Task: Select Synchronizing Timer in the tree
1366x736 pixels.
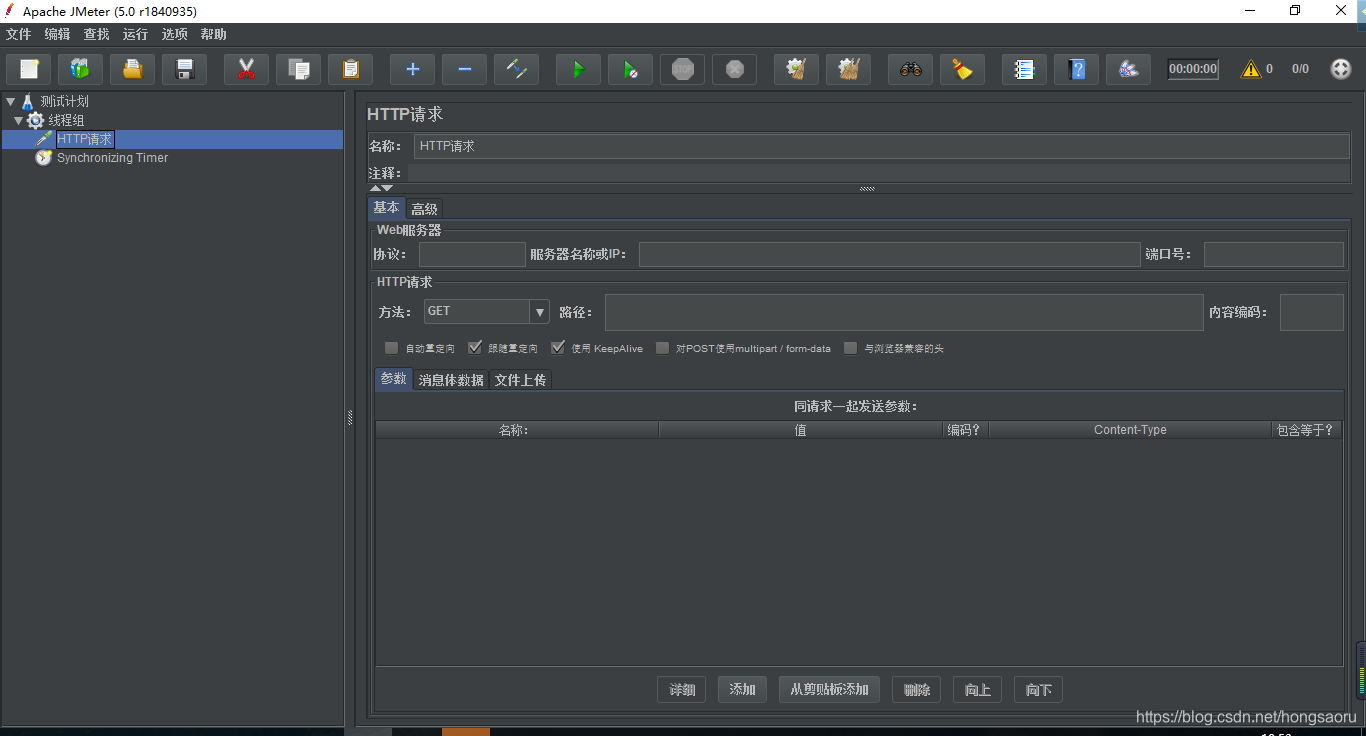Action: tap(112, 158)
